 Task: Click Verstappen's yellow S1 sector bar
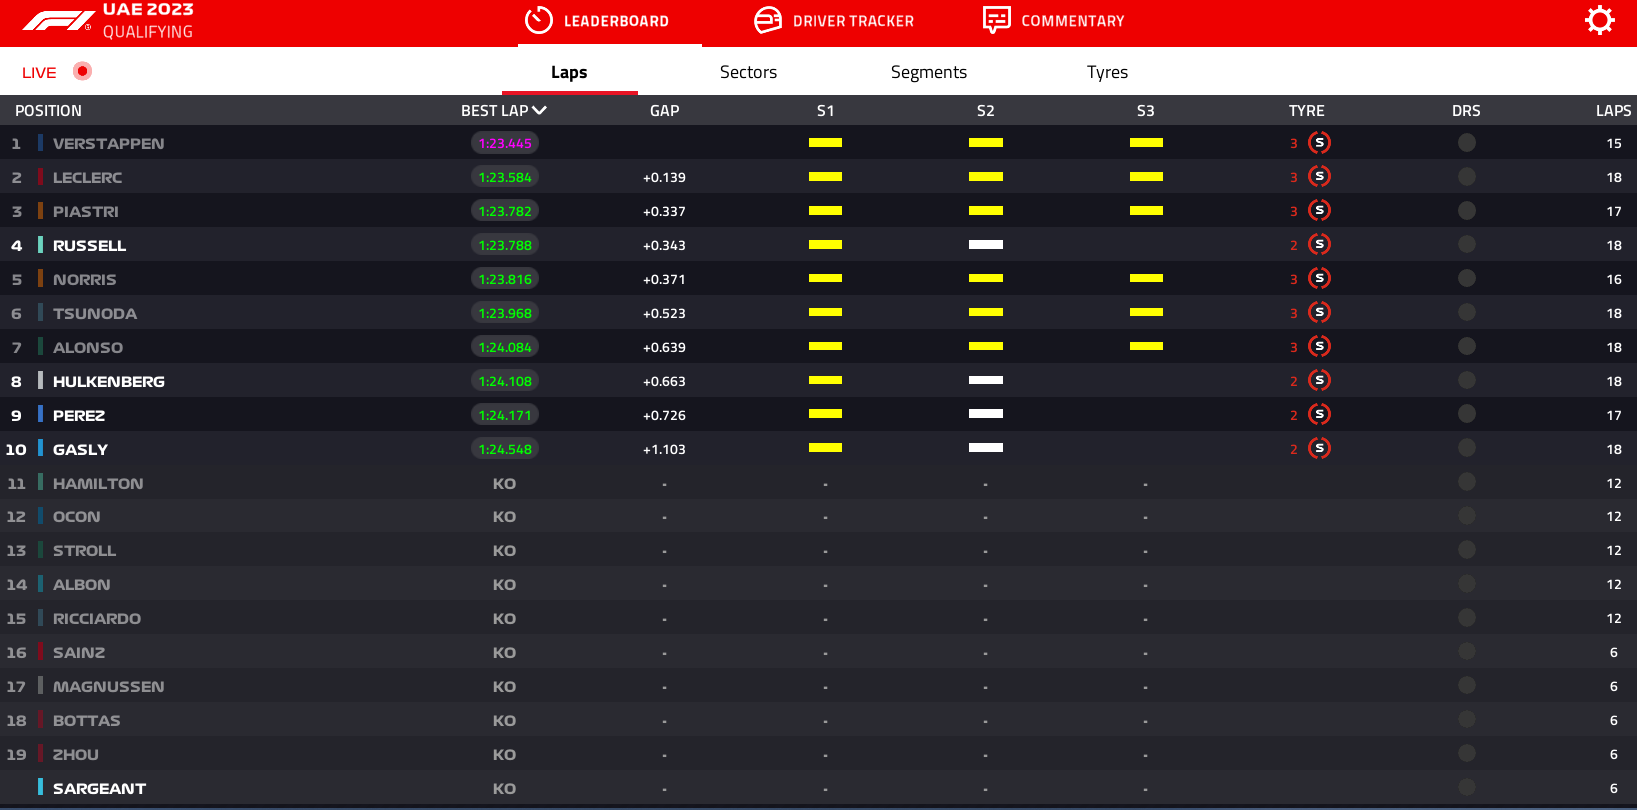825,143
